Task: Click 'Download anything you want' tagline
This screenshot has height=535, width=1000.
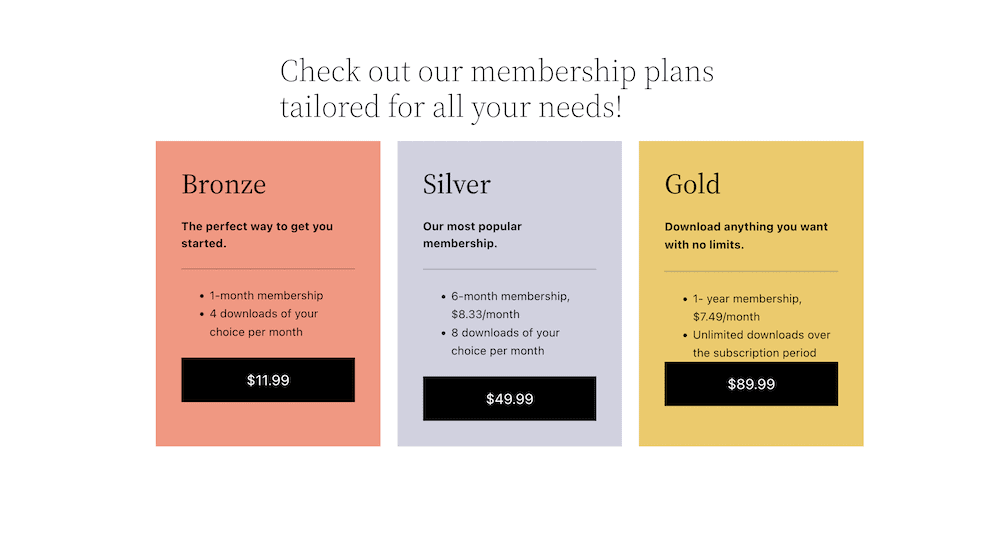Action: pos(746,235)
